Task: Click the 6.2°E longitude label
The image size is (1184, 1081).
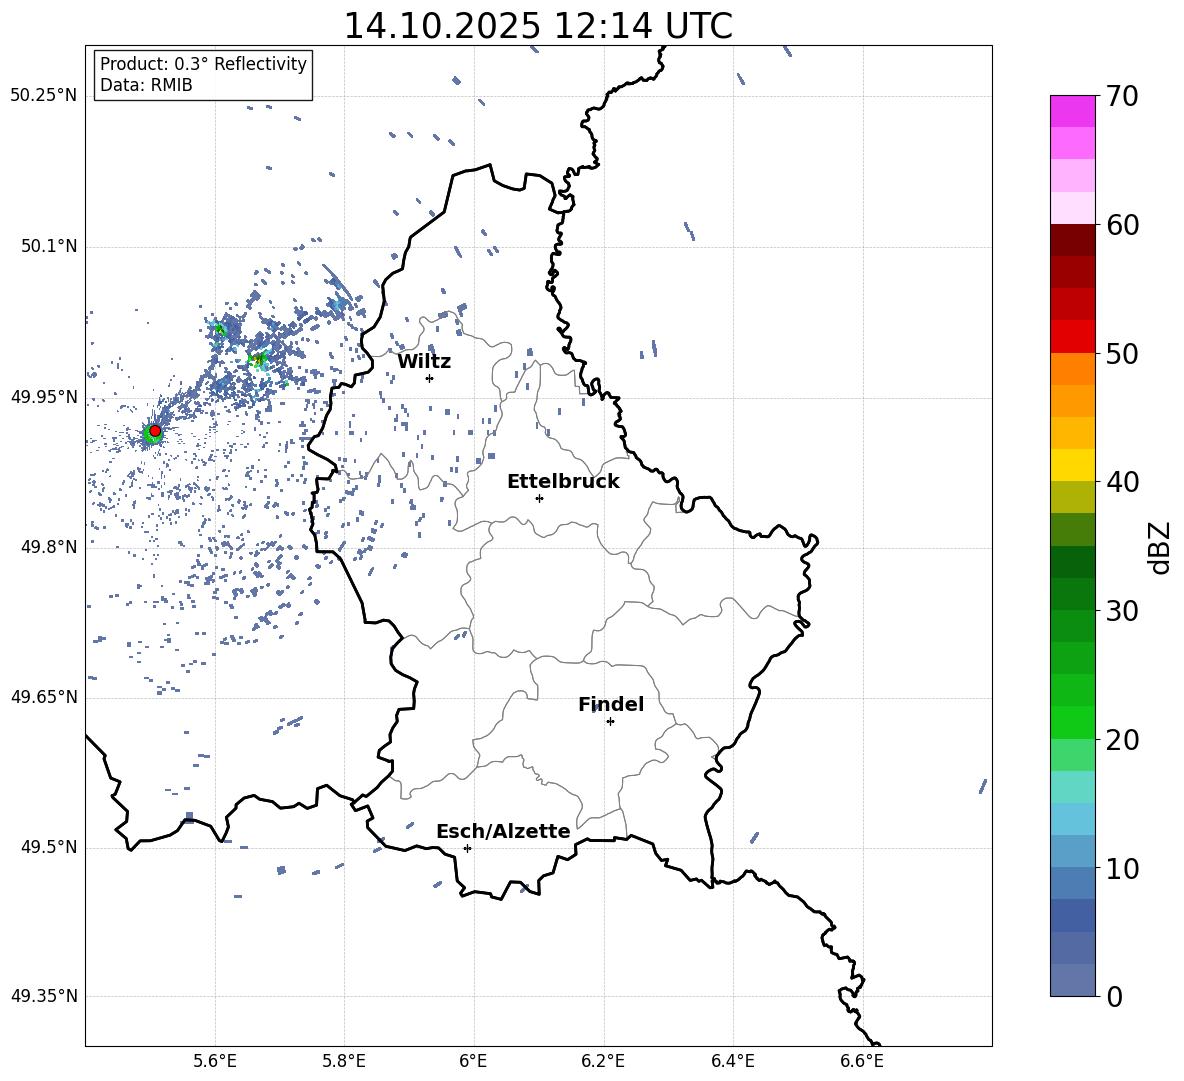Action: coord(603,1061)
